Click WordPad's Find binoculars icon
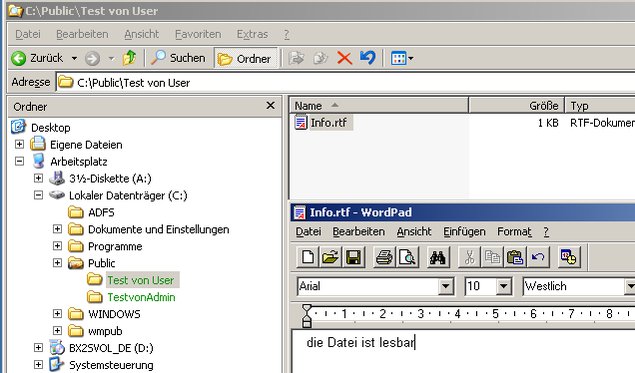The image size is (635, 373). 438,257
